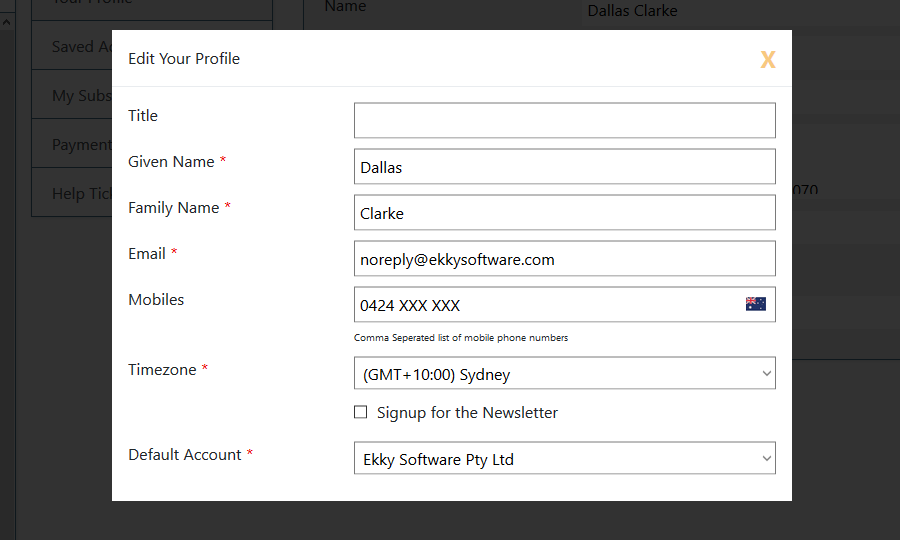Open the Help Tickets sidebar menu item
Viewport: 900px width, 540px height.
[72, 193]
